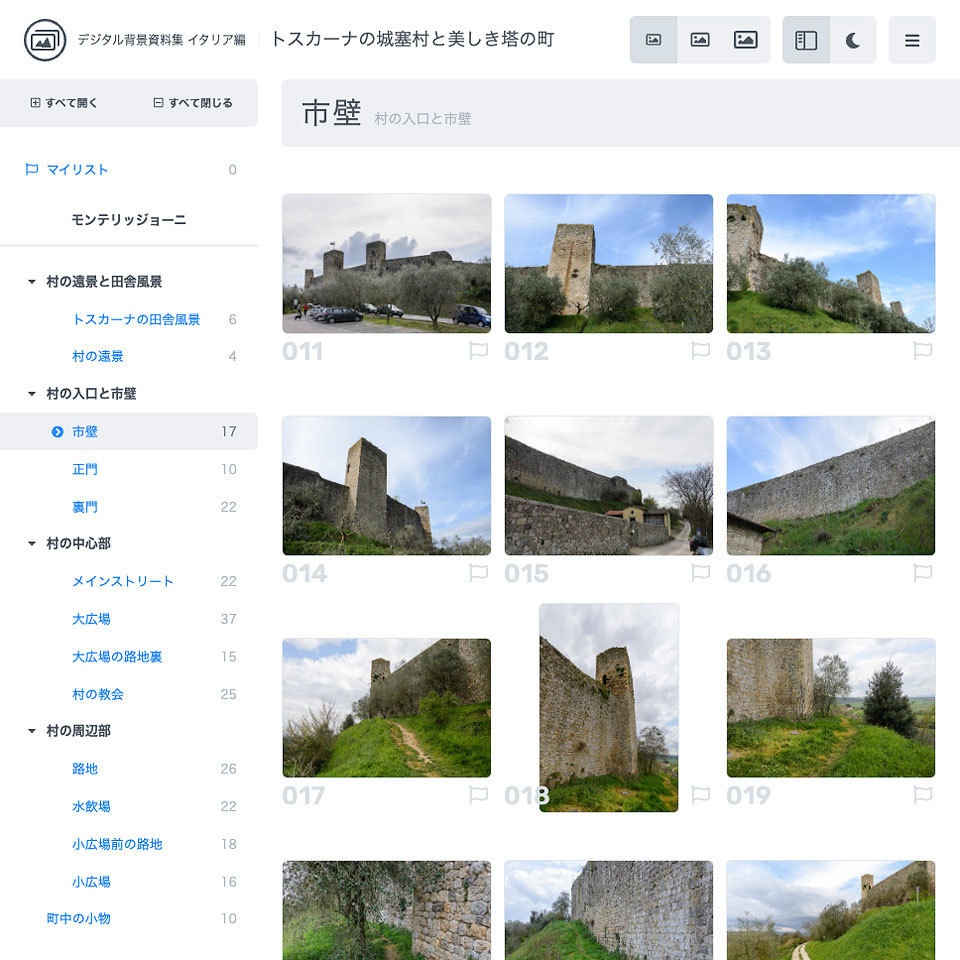Viewport: 960px width, 960px height.
Task: Open 小広場前の路地 category
Action: point(117,844)
